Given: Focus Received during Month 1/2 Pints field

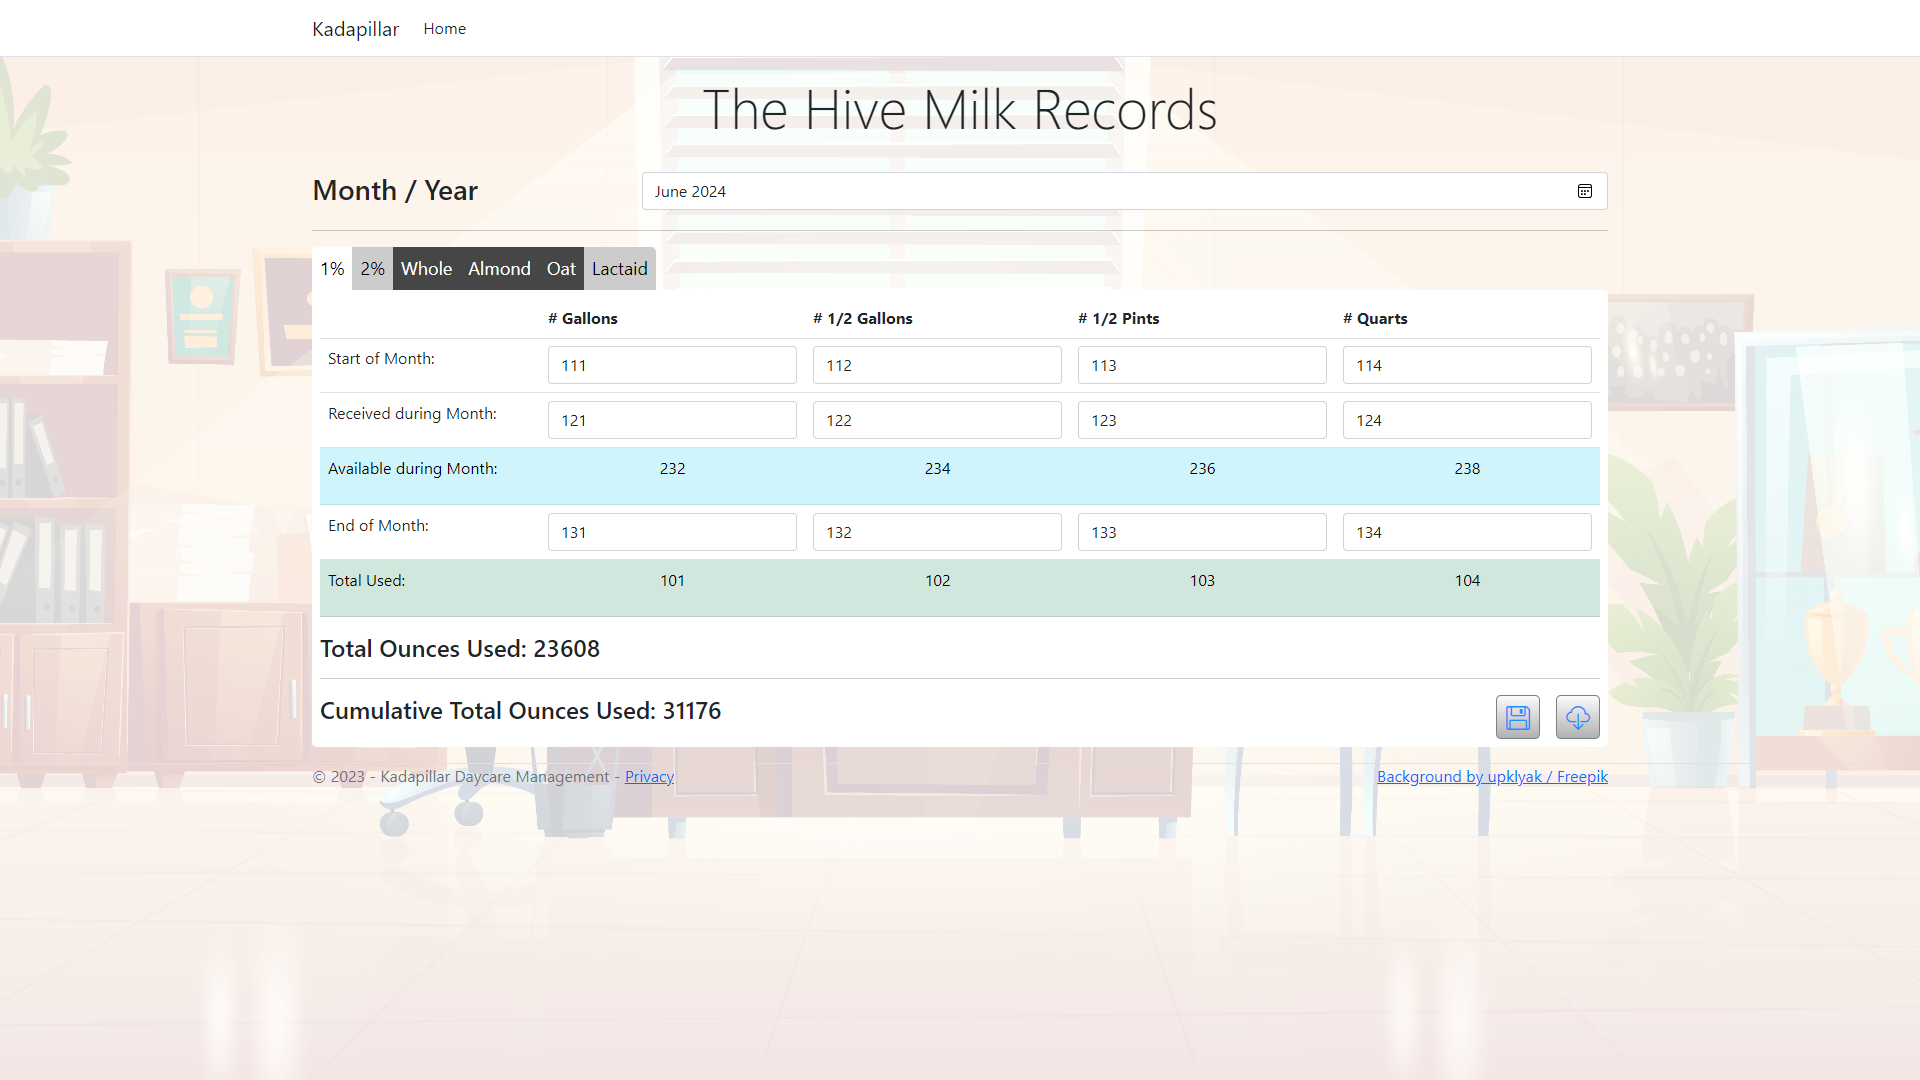Looking at the screenshot, I should 1201,420.
